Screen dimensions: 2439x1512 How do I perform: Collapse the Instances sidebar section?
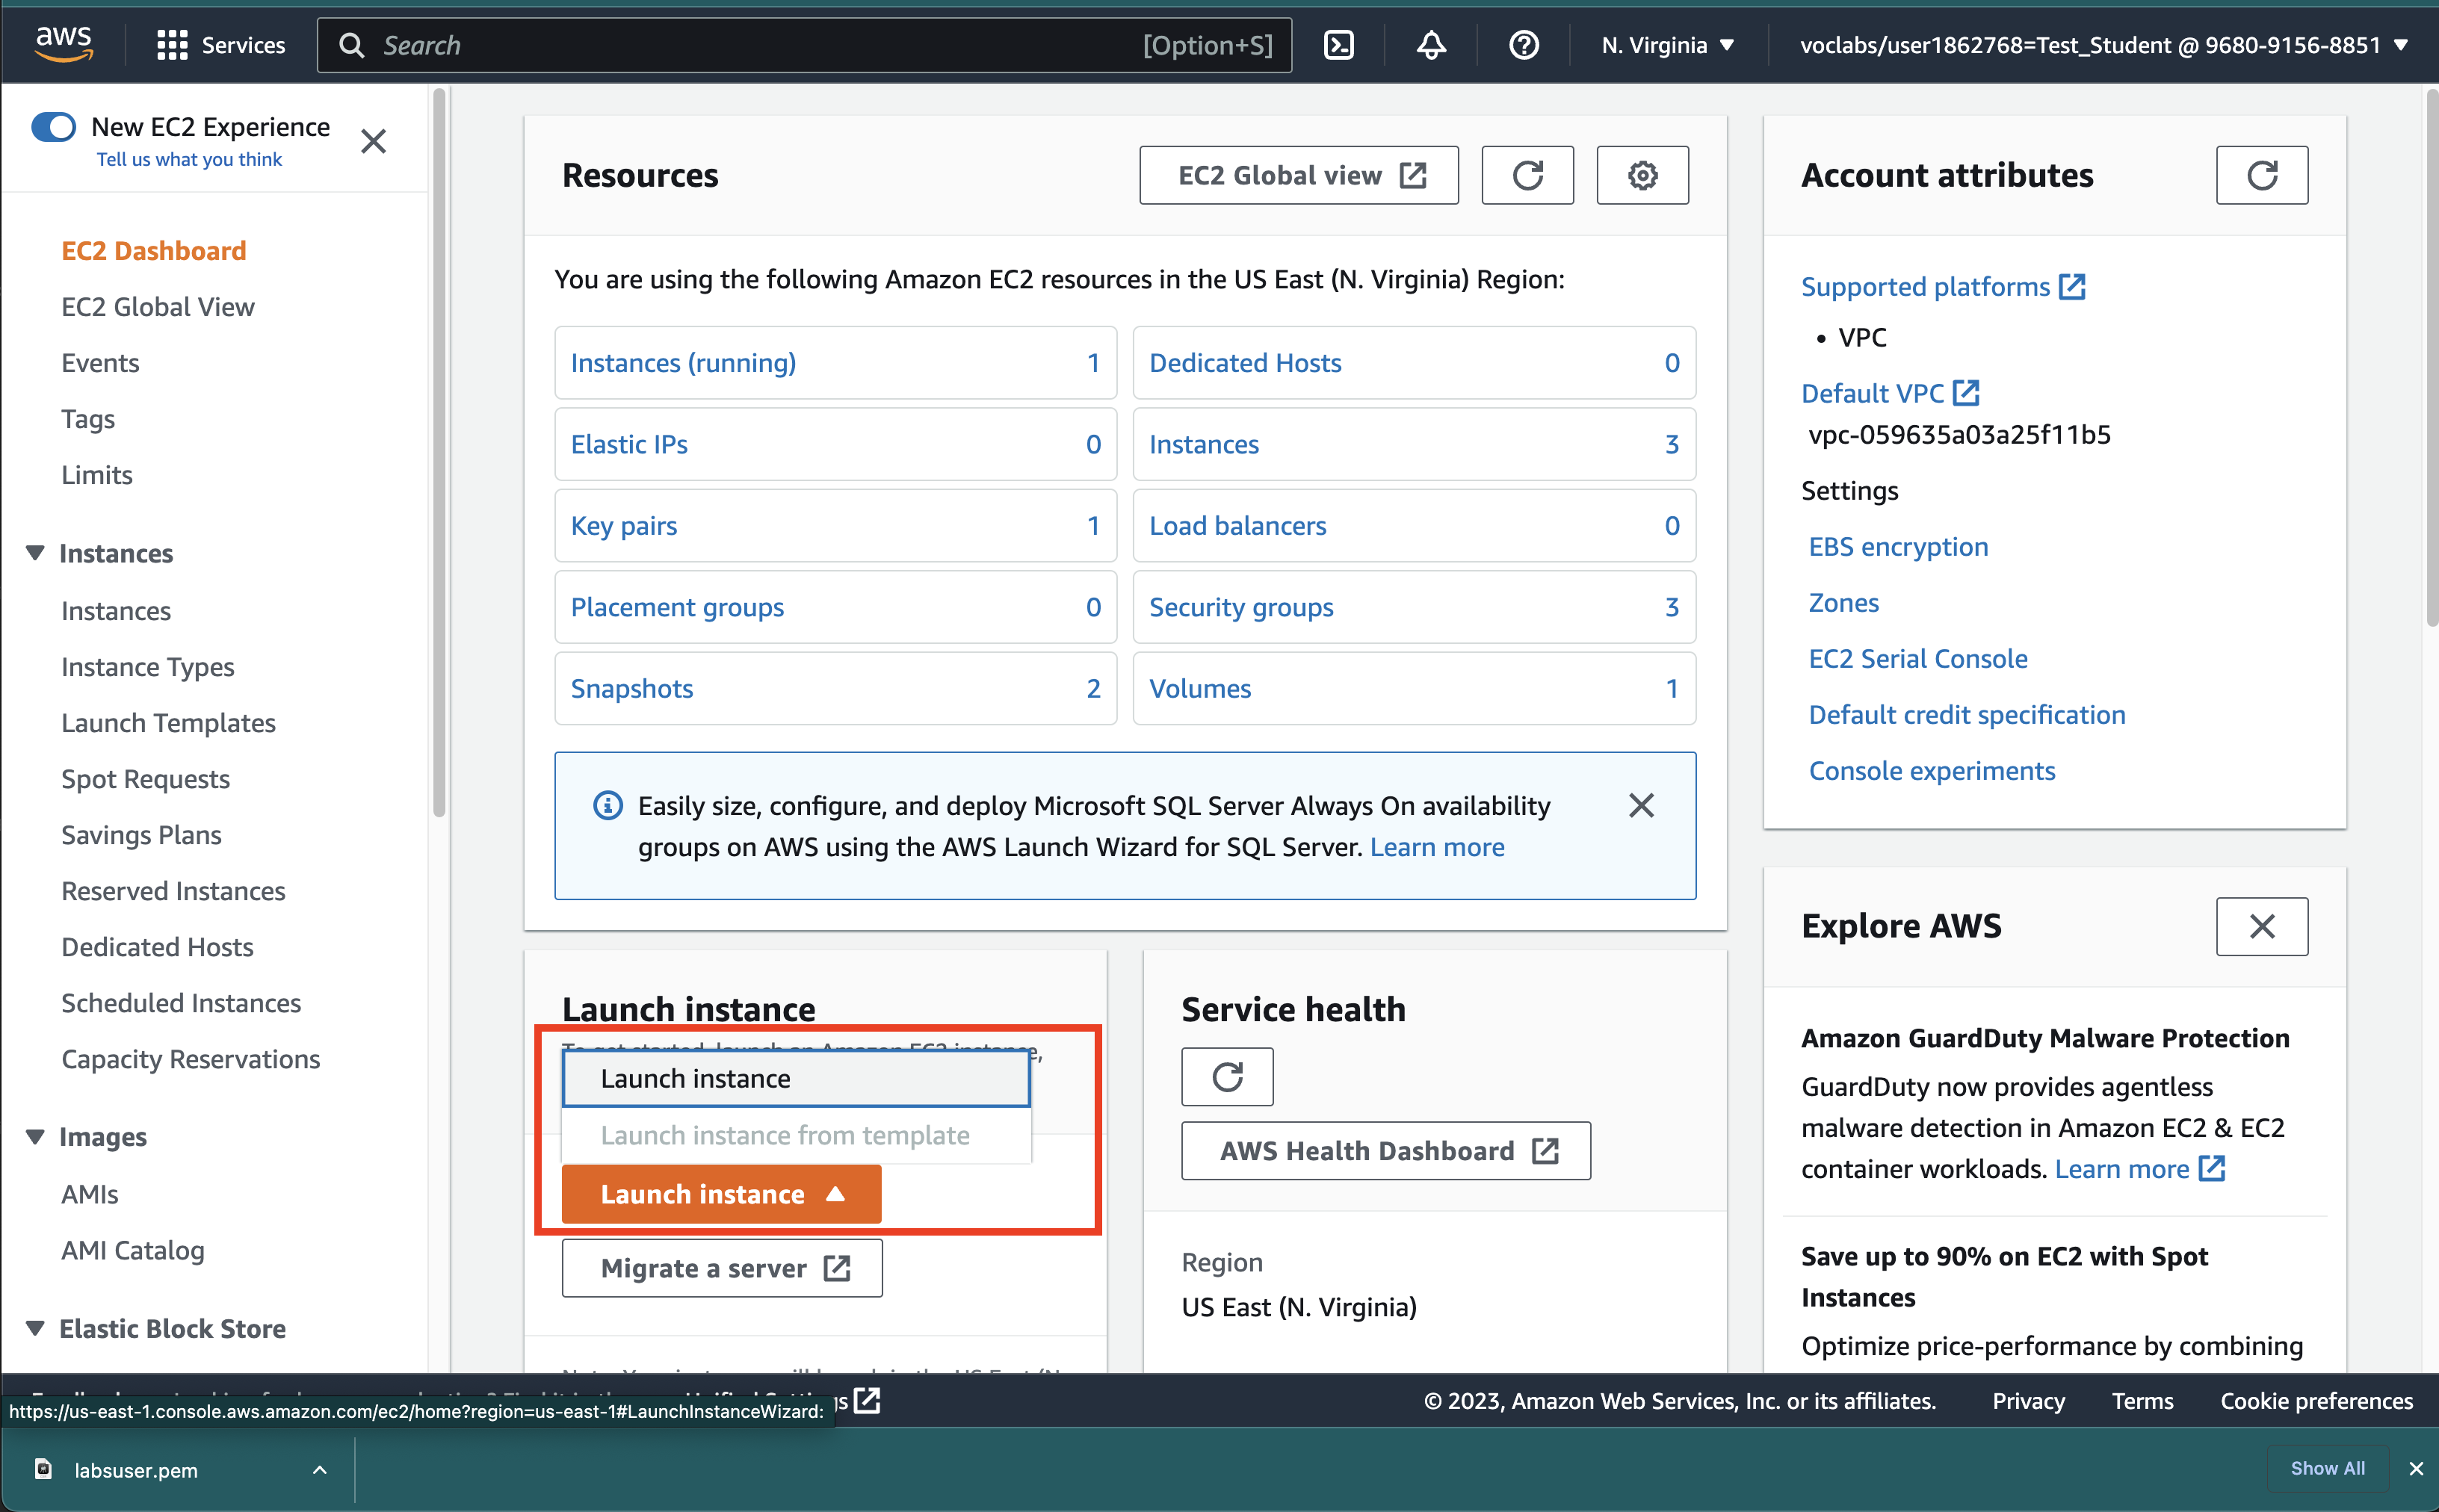click(35, 553)
